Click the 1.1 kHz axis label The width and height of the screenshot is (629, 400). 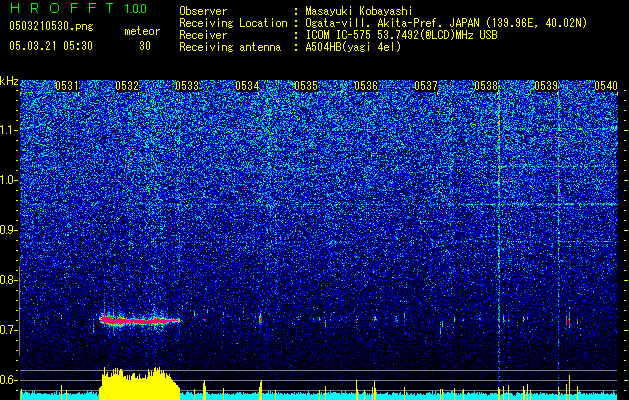(x=8, y=130)
